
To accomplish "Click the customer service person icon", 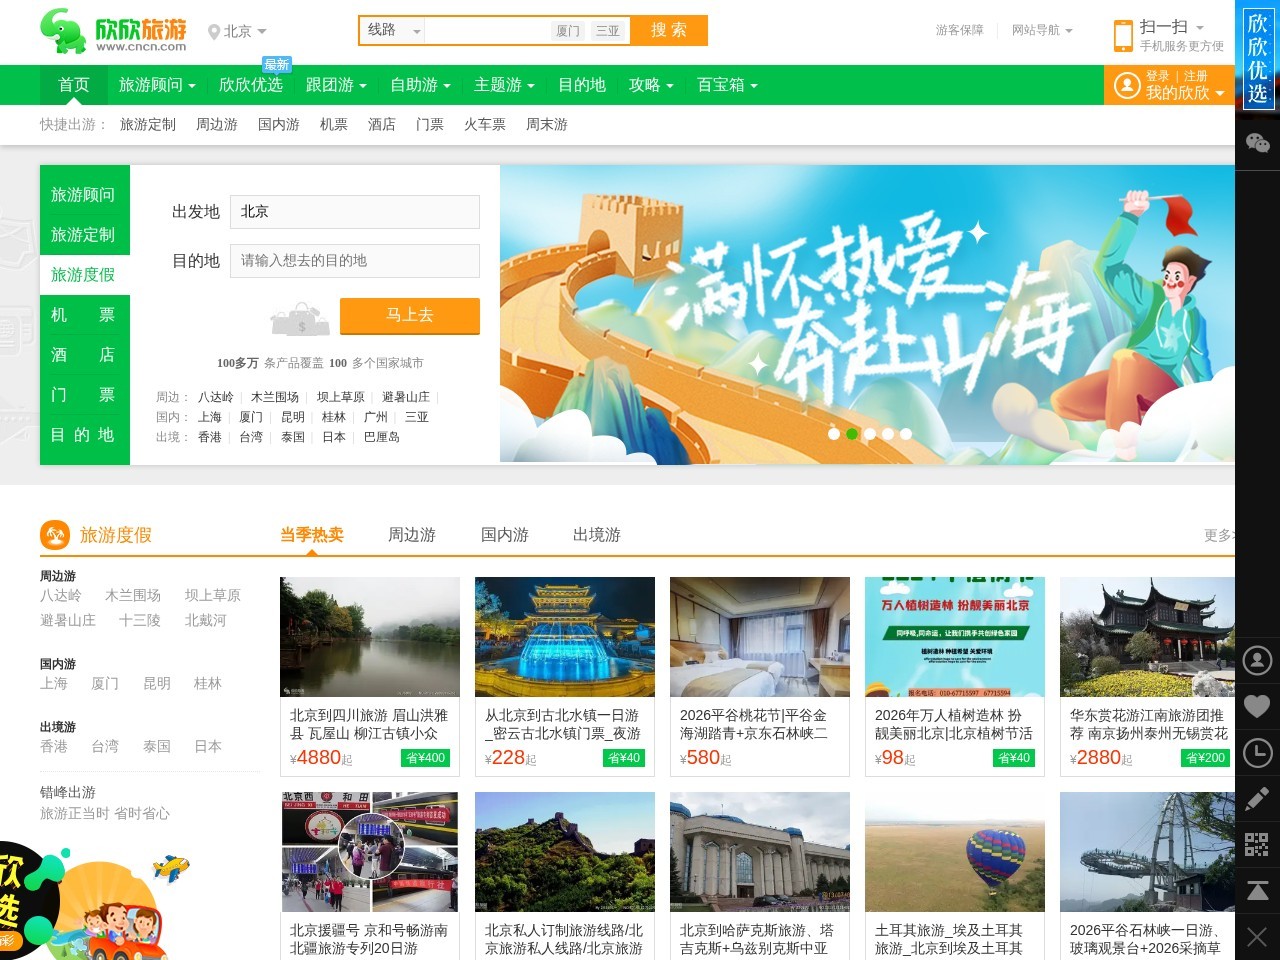I will [x=1257, y=661].
